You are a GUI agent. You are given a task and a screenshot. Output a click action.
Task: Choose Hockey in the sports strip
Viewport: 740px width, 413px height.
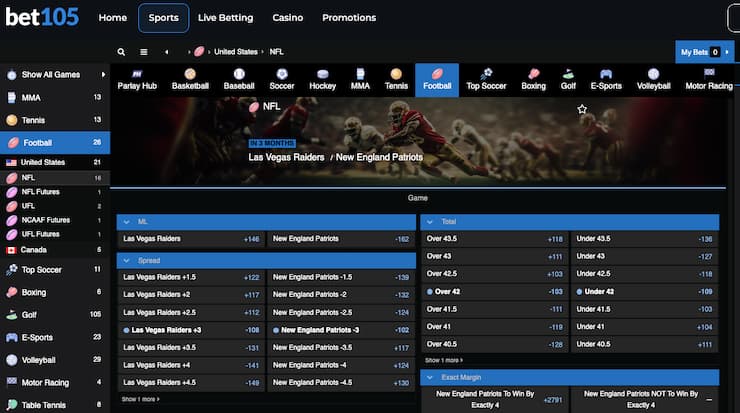322,80
